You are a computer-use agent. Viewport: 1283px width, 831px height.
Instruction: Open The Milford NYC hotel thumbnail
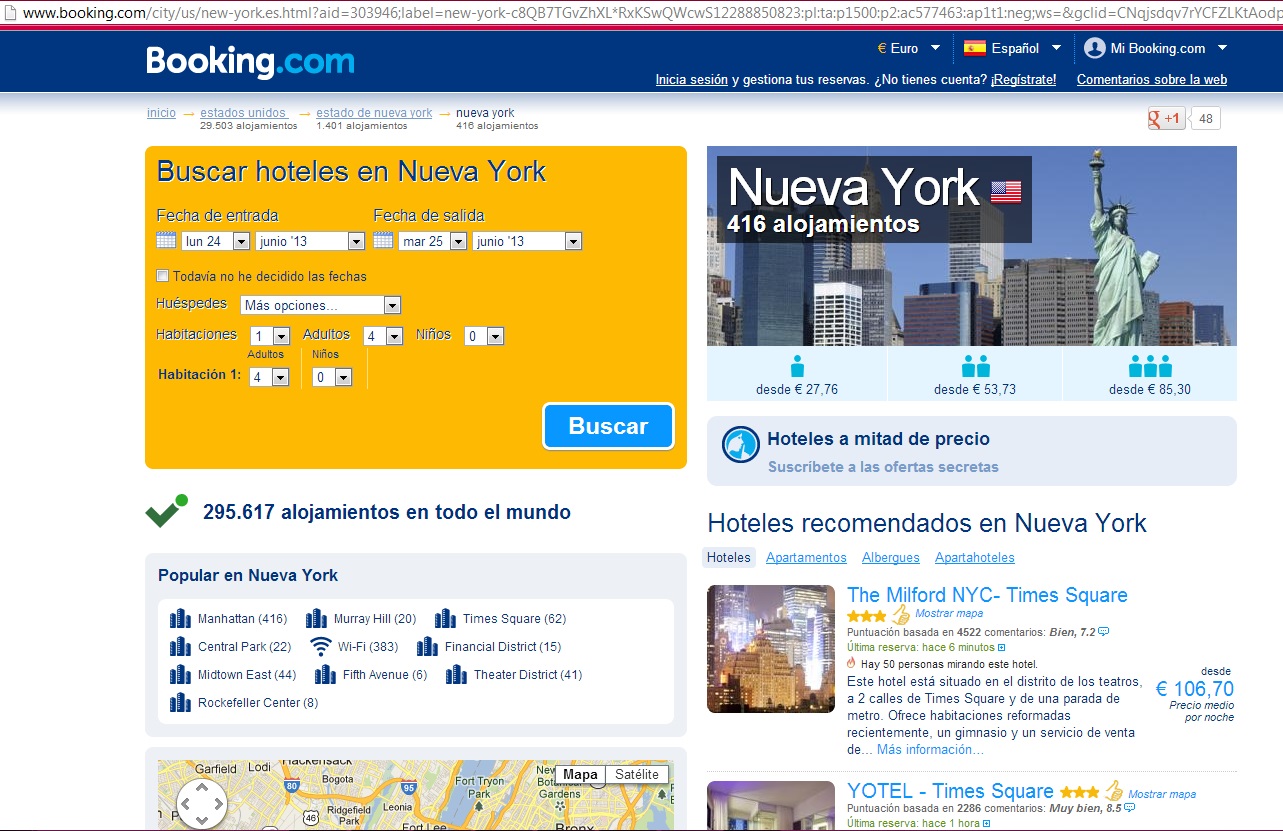coord(771,649)
